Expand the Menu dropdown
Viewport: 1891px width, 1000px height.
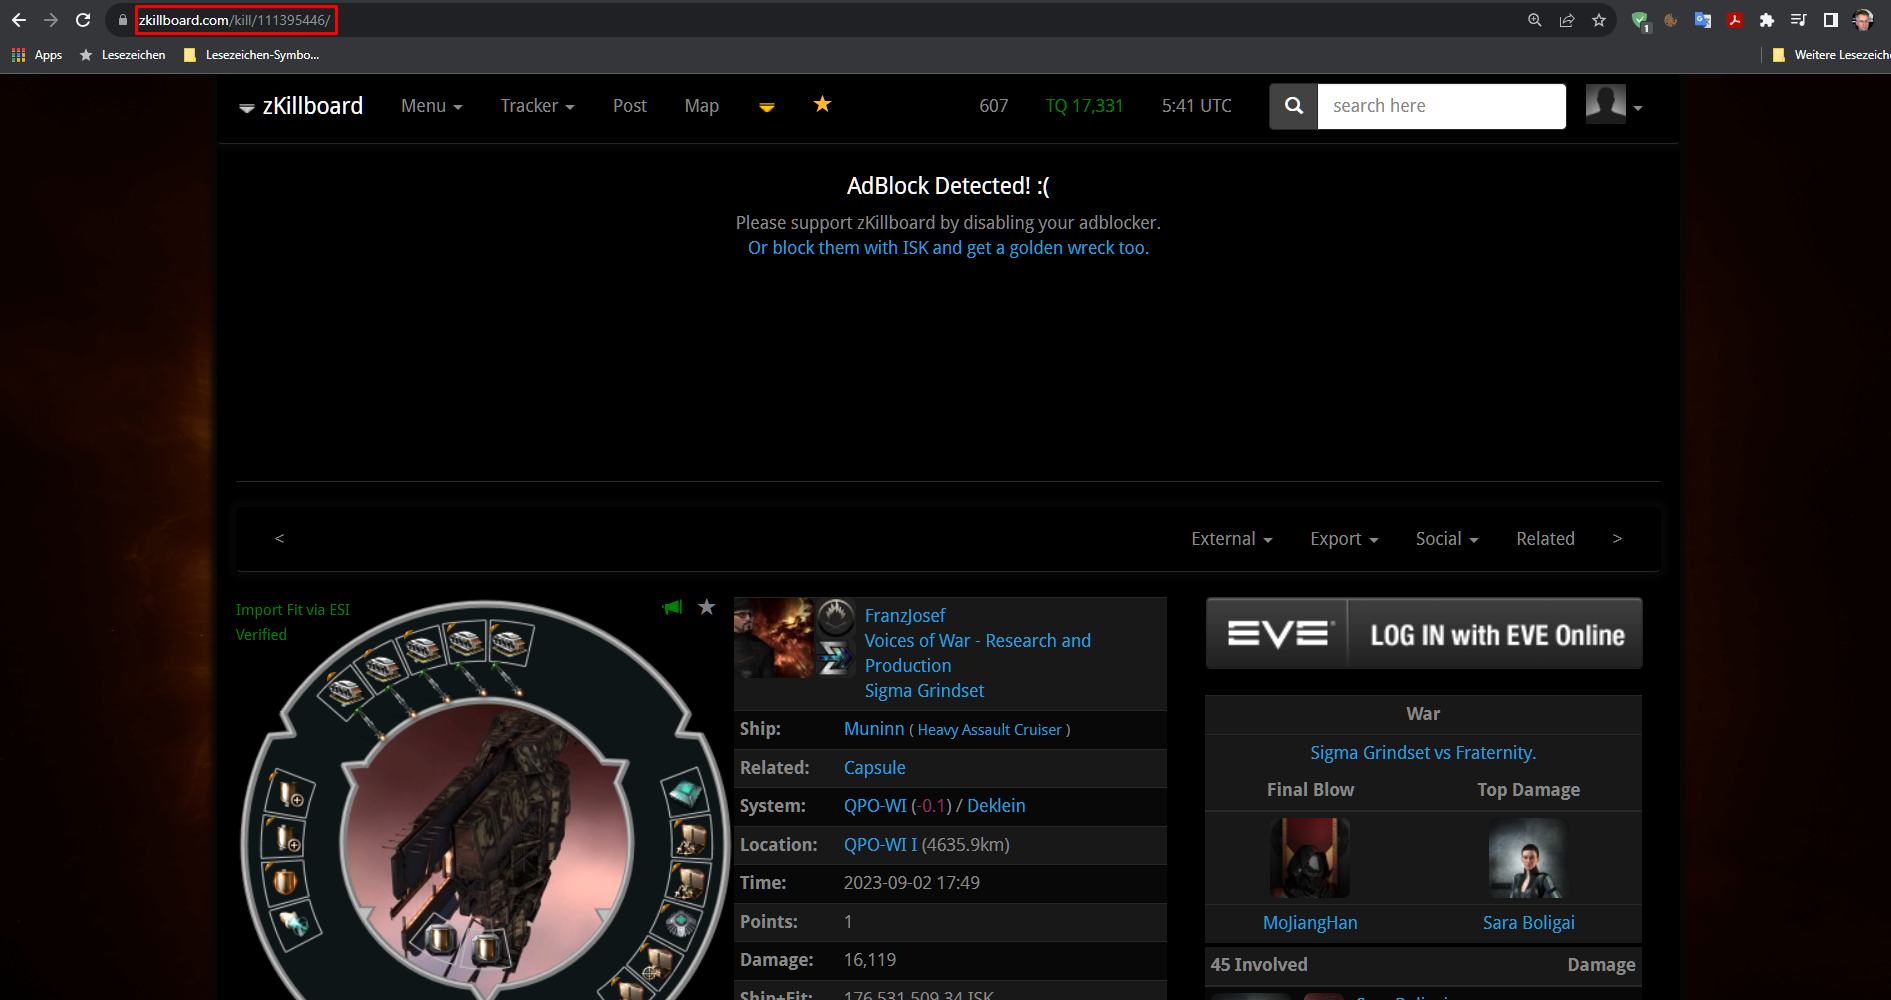click(x=432, y=106)
